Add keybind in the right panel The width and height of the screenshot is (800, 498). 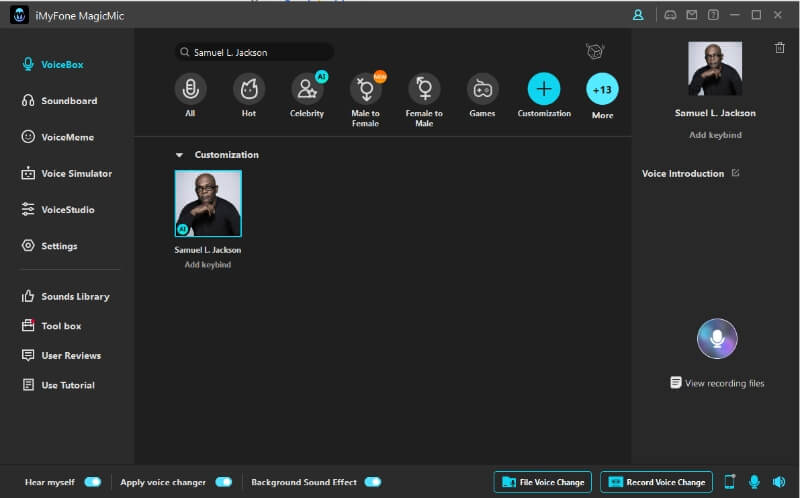tap(715, 135)
